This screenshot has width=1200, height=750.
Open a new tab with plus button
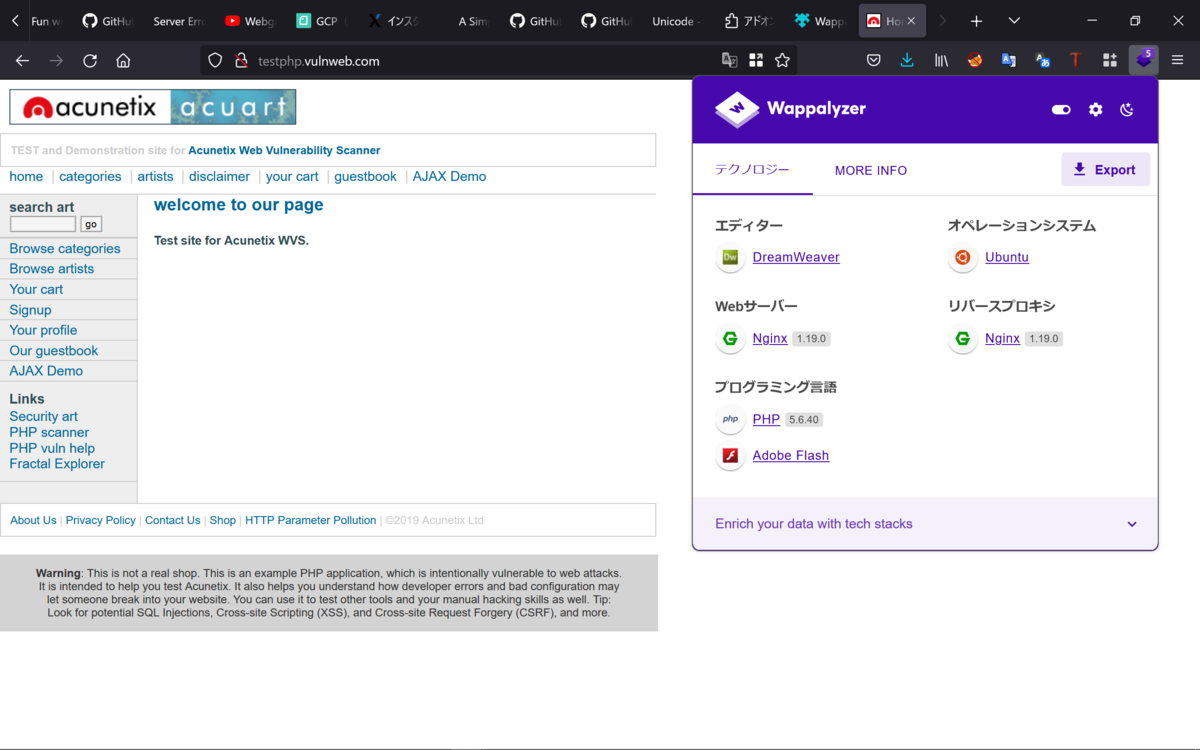(976, 21)
